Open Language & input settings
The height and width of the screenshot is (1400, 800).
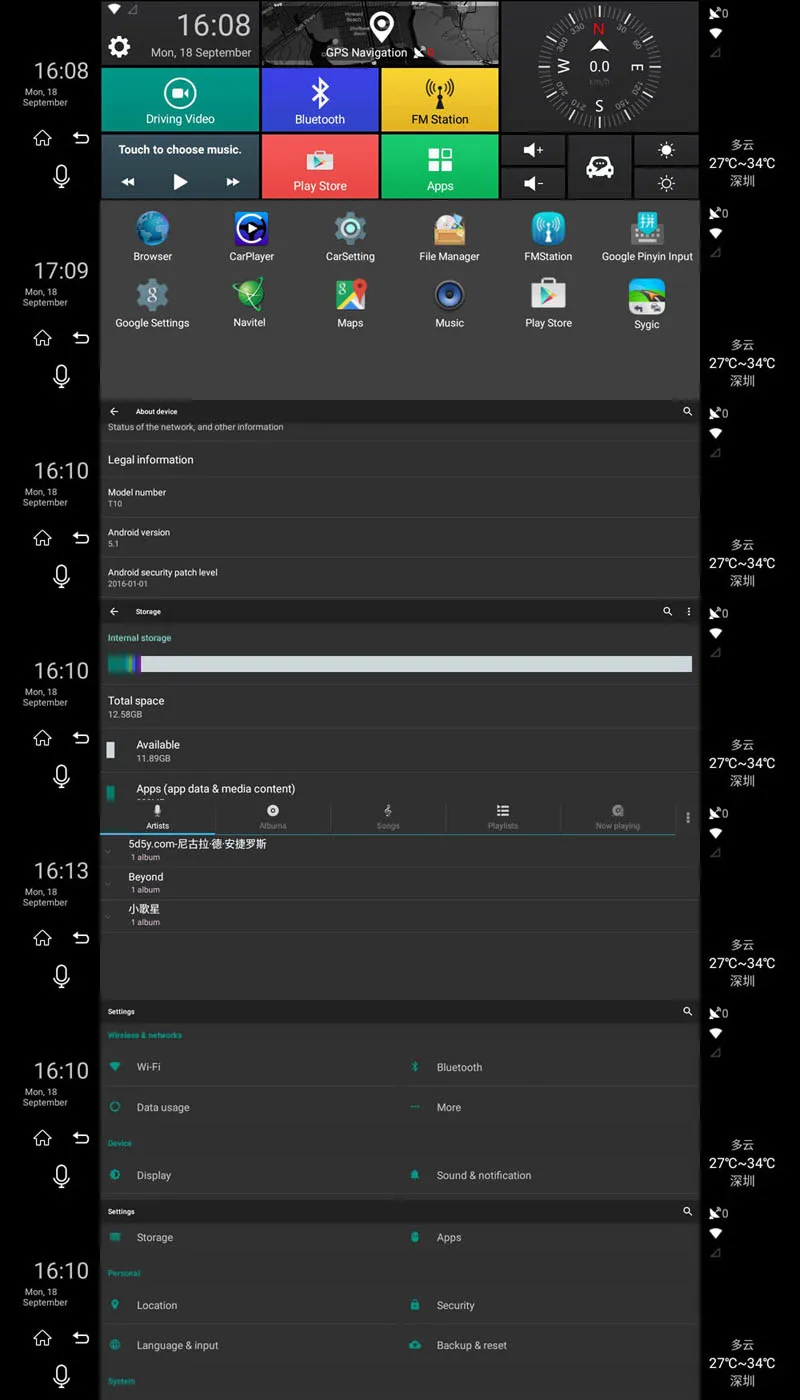pyautogui.click(x=250, y=1345)
